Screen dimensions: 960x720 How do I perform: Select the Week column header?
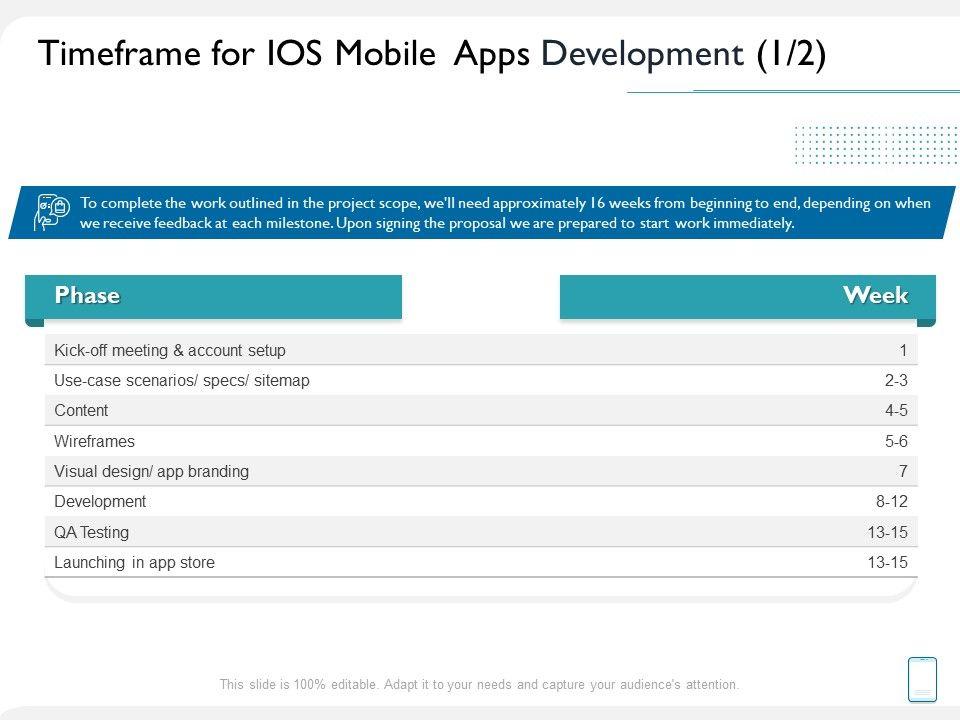click(x=747, y=296)
